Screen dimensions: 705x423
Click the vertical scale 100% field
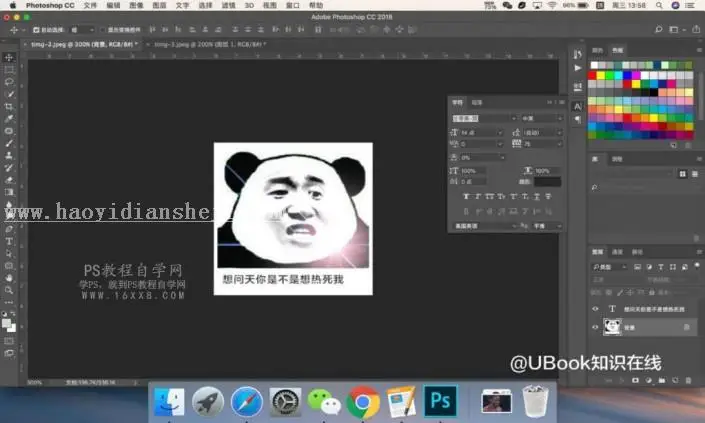click(x=473, y=171)
